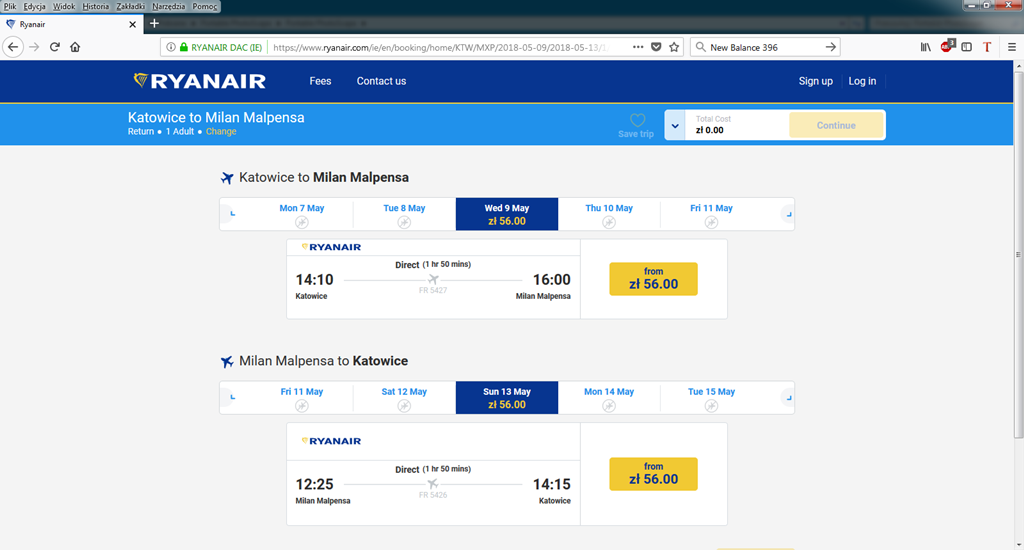1024x550 pixels.
Task: Close the Ryanair browser tab
Action: (133, 24)
